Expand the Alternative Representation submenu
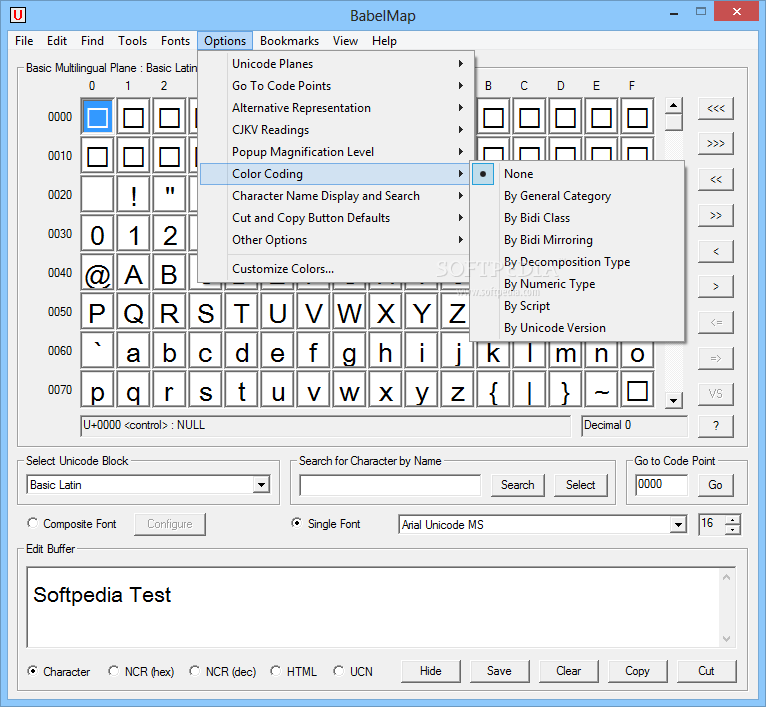 click(x=337, y=108)
